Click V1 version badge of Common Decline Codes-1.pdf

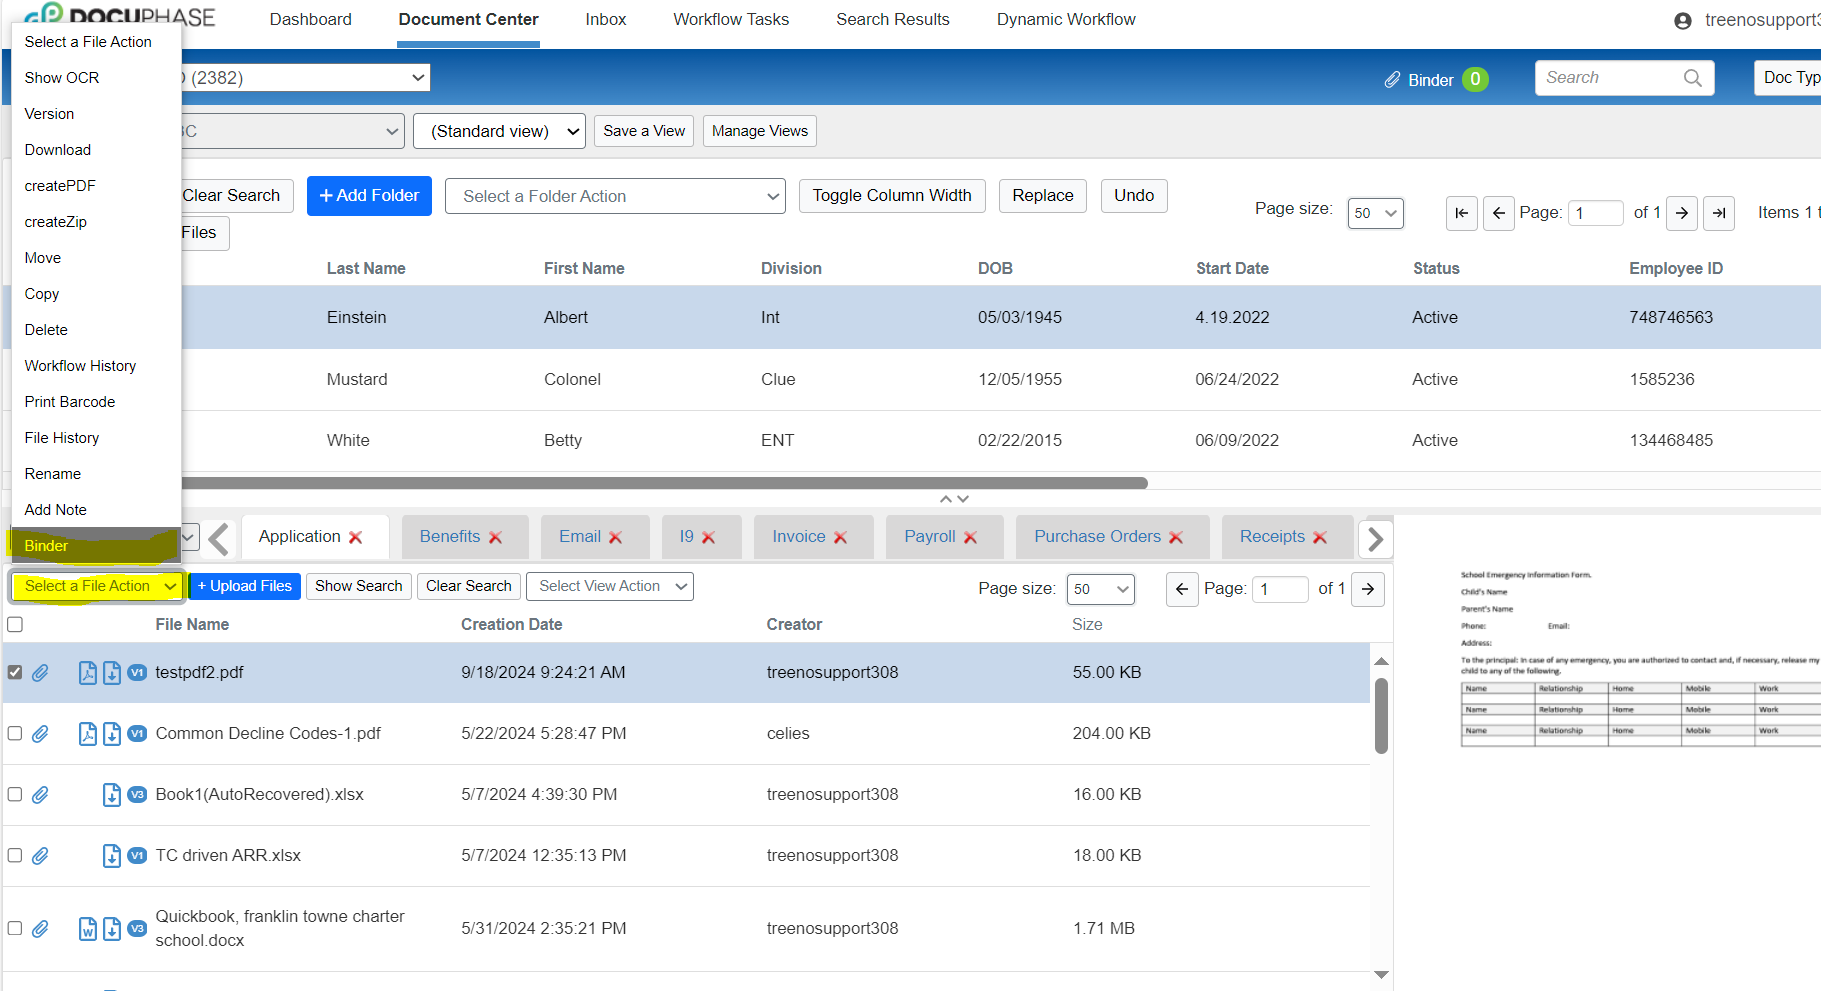click(137, 734)
